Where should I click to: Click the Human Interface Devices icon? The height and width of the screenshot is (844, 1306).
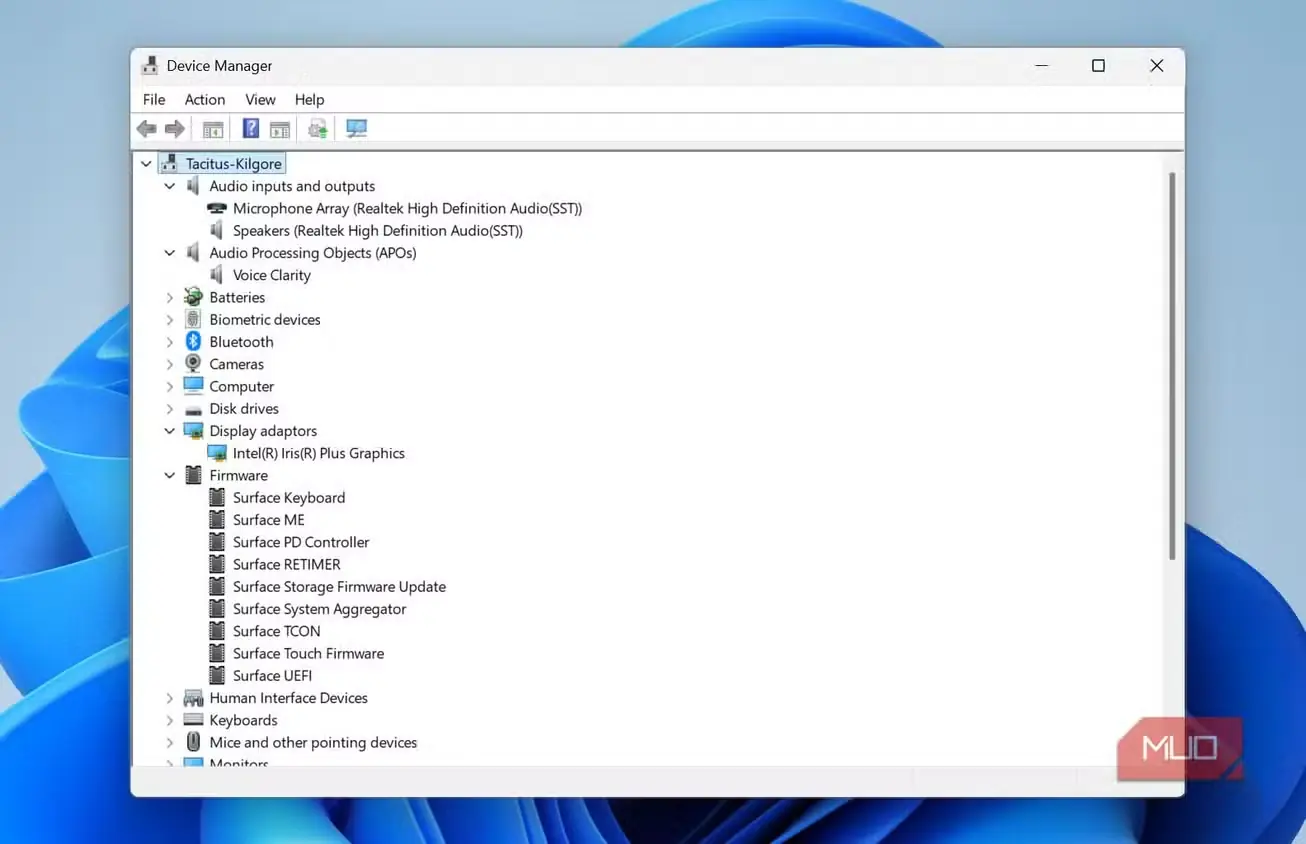(x=193, y=698)
